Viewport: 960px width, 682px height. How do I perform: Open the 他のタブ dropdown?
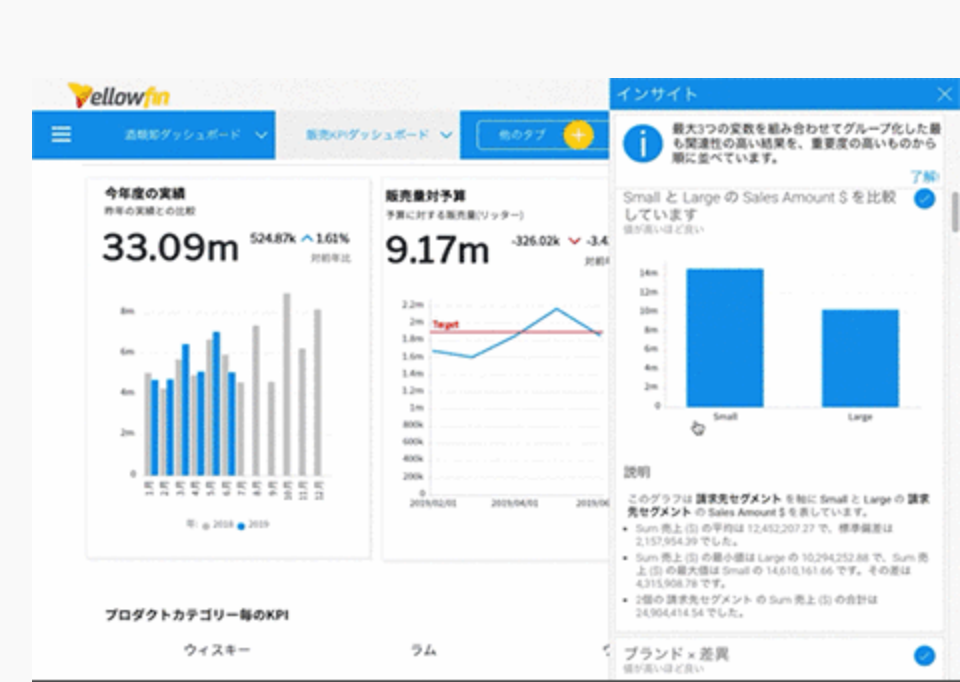pos(520,135)
